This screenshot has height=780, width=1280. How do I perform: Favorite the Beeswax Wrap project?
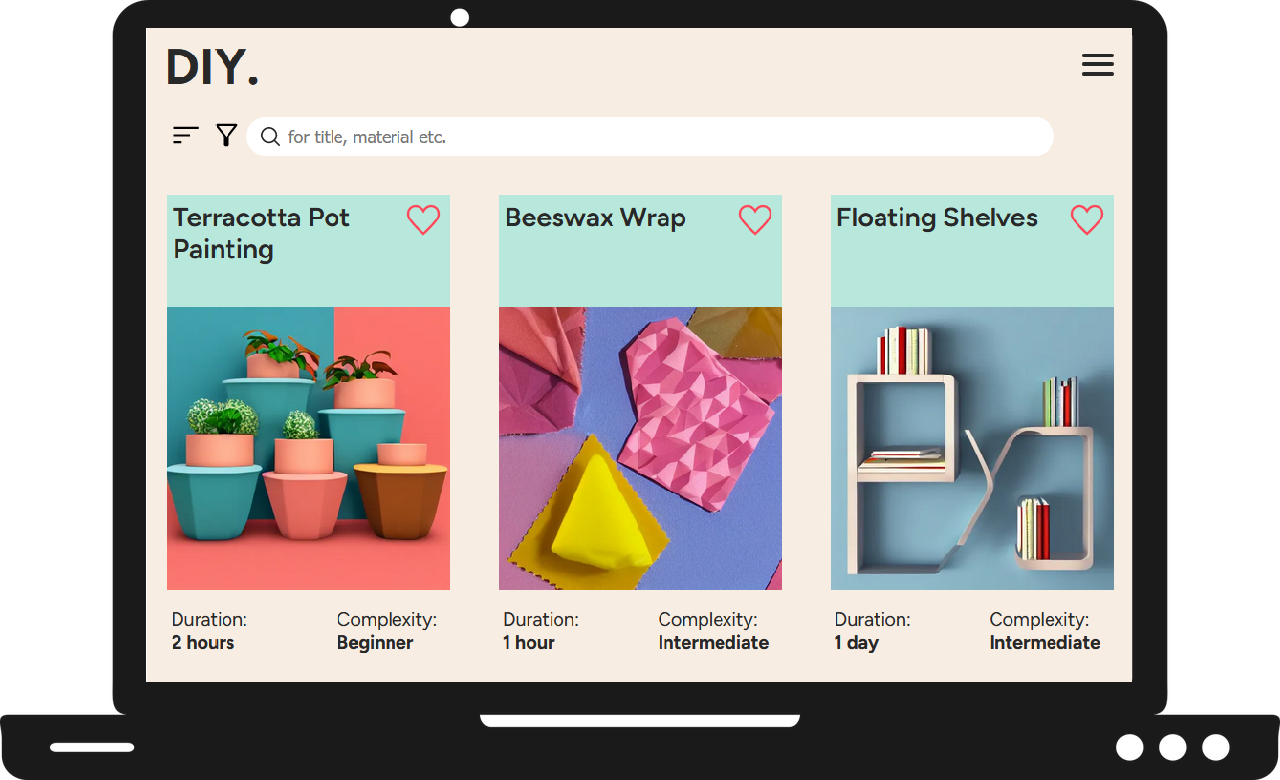pos(755,220)
